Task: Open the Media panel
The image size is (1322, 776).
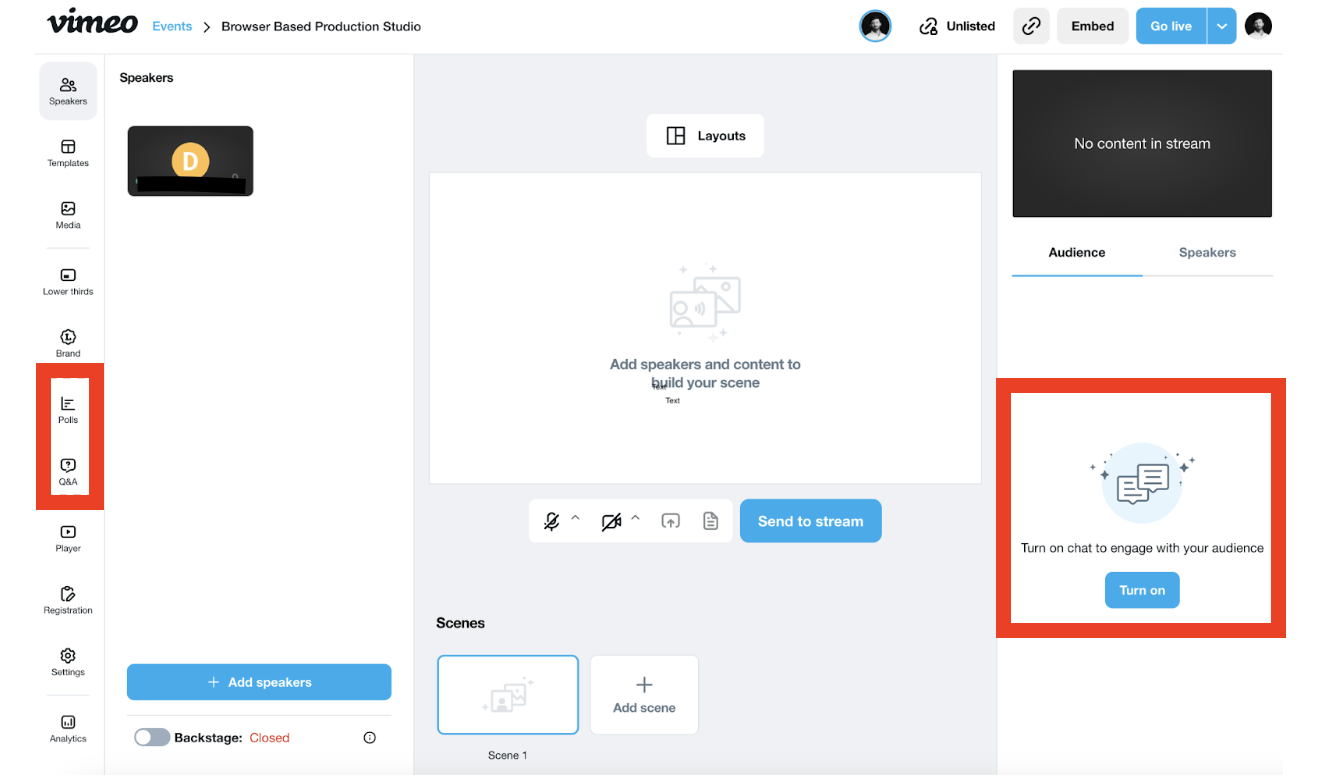Action: (68, 215)
